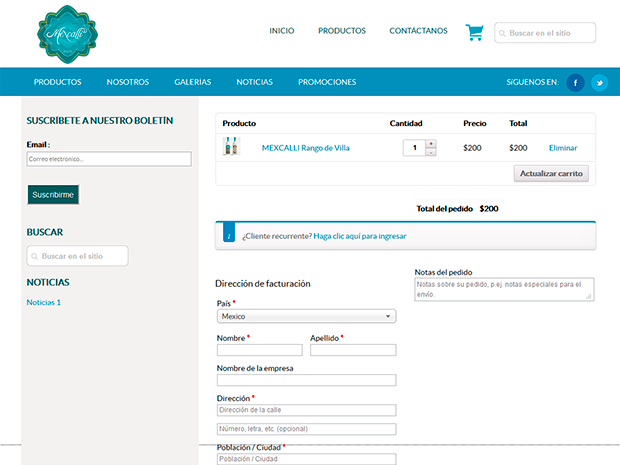Focus the Número, letra, etc. optional field
This screenshot has height=465, width=620.
(306, 429)
